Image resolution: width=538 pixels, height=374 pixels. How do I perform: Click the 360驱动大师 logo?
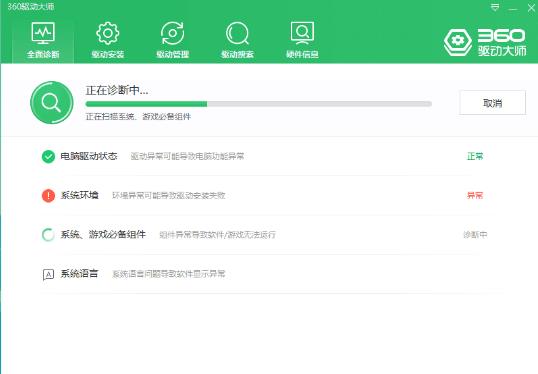coord(485,43)
